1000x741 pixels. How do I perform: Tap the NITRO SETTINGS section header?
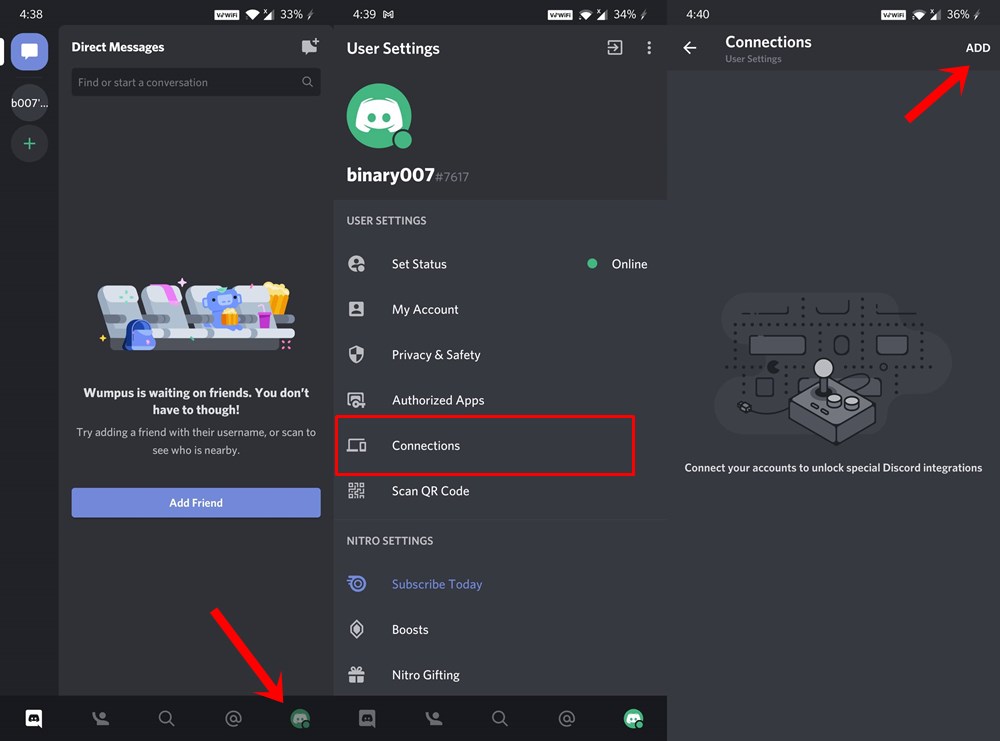pos(390,541)
